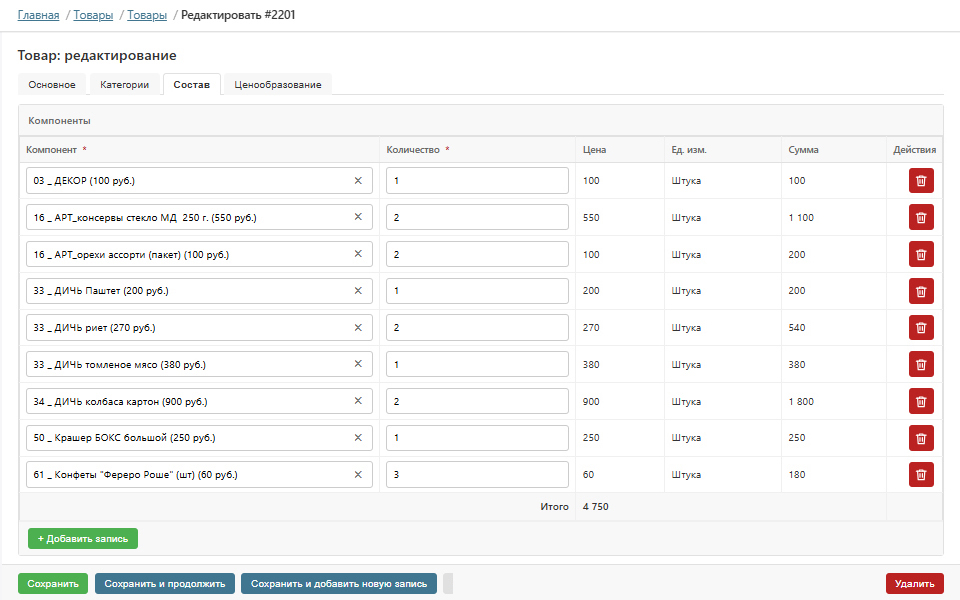The width and height of the screenshot is (960, 600).
Task: Click the Сохранить и продолжить button
Action: point(165,583)
